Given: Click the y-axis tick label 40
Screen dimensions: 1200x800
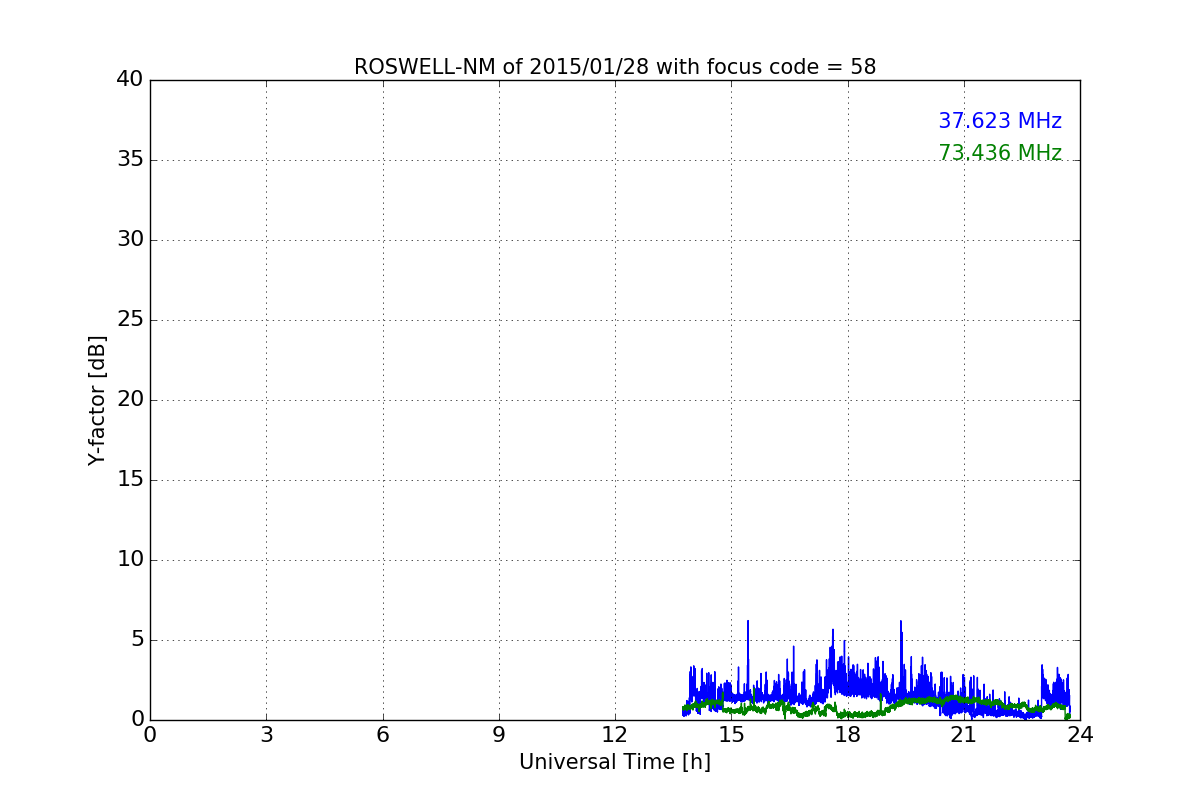Looking at the screenshot, I should coord(130,79).
